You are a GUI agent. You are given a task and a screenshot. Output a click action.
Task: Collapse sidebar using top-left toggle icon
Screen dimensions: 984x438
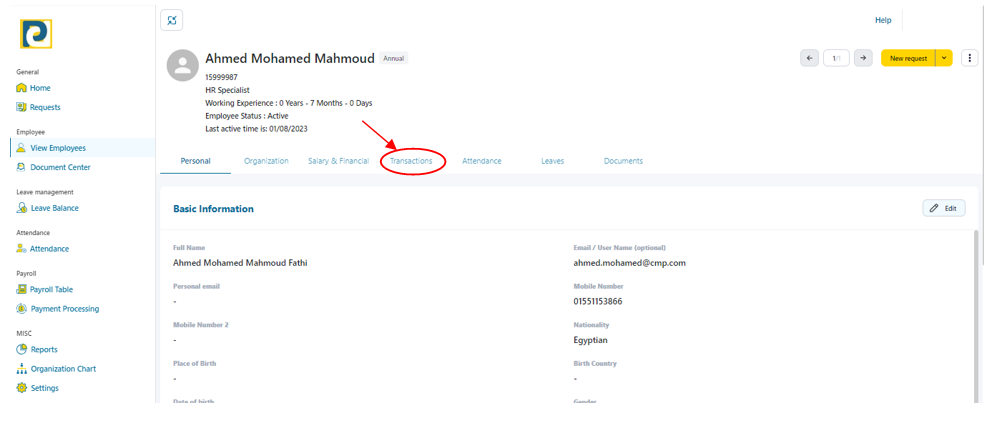[x=172, y=20]
